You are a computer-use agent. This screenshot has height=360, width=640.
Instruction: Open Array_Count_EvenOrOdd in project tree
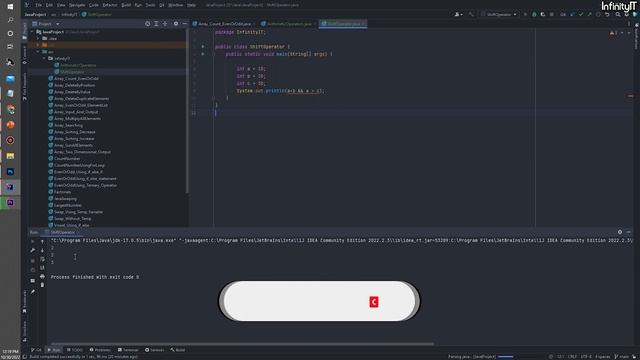coord(73,78)
